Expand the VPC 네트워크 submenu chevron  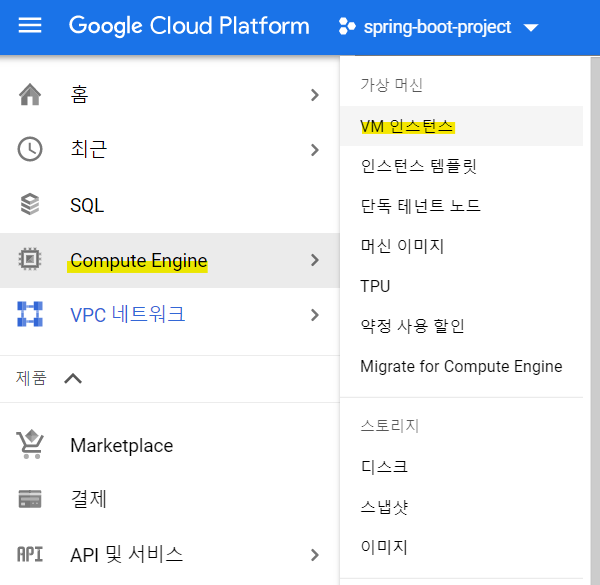[315, 315]
